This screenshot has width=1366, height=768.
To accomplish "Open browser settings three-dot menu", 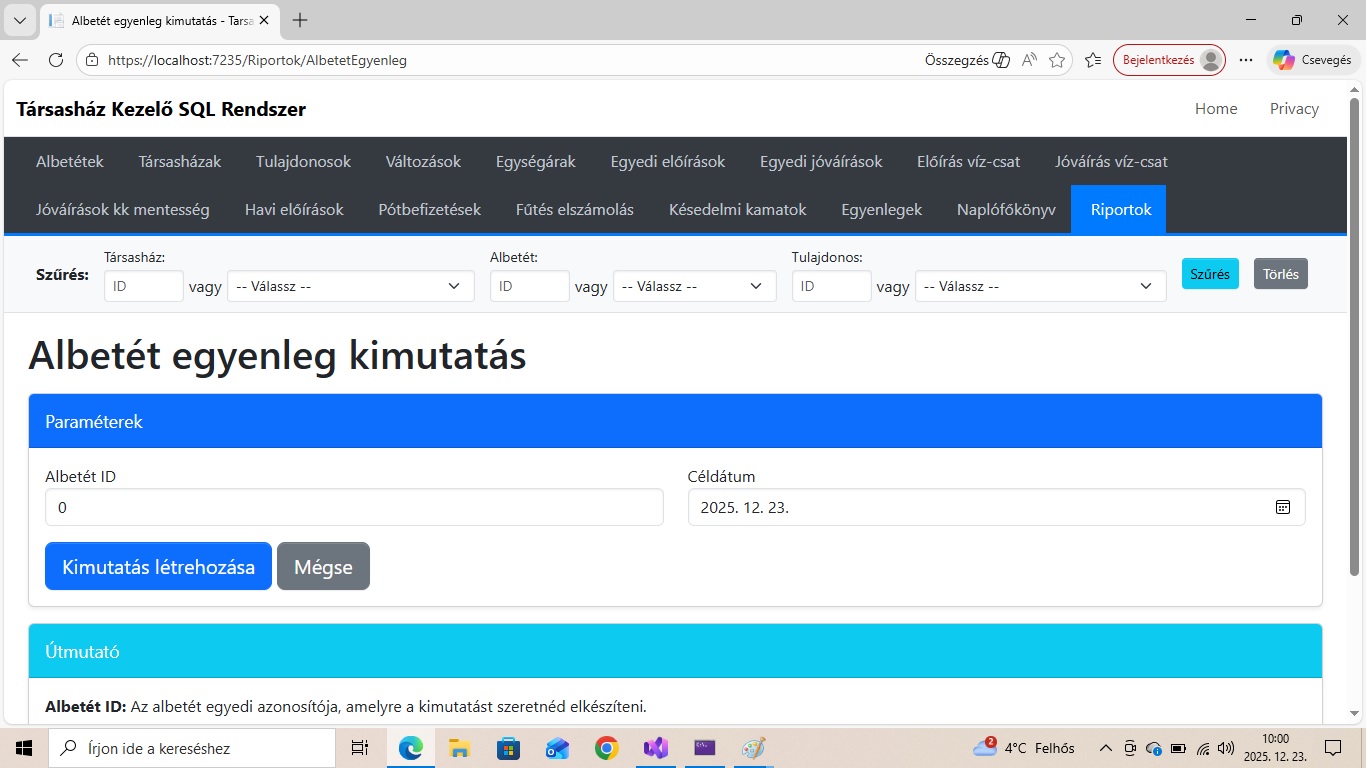I will point(1246,60).
